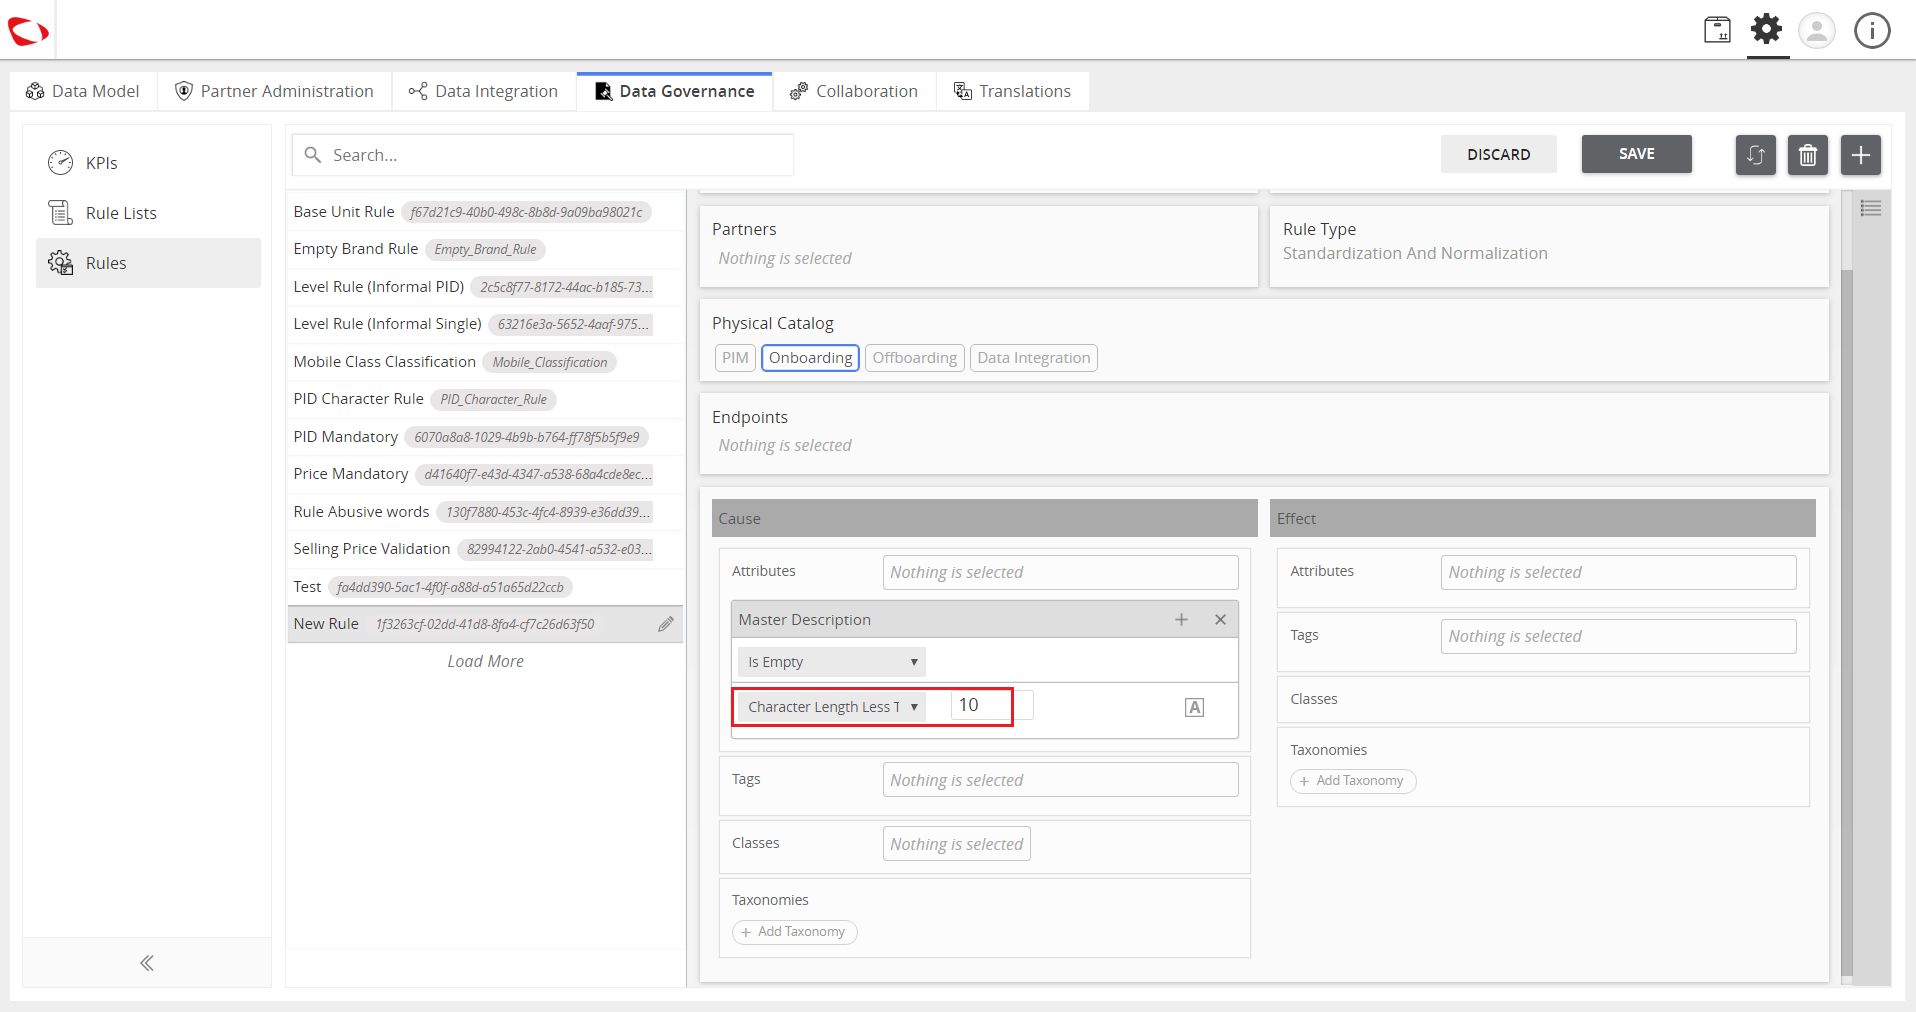
Task: Toggle PIM physical catalog
Action: 735,358
